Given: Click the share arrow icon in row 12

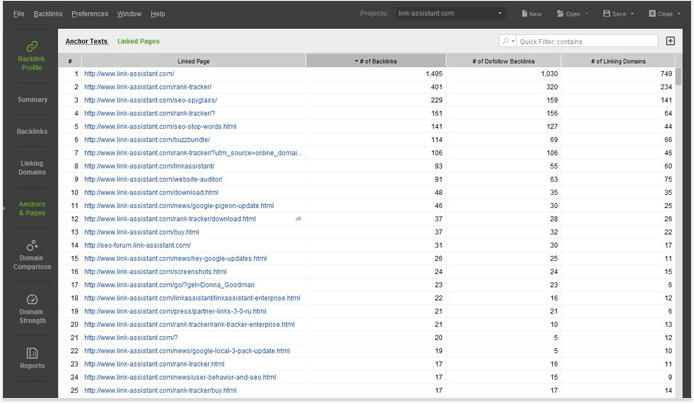Looking at the screenshot, I should click(298, 219).
